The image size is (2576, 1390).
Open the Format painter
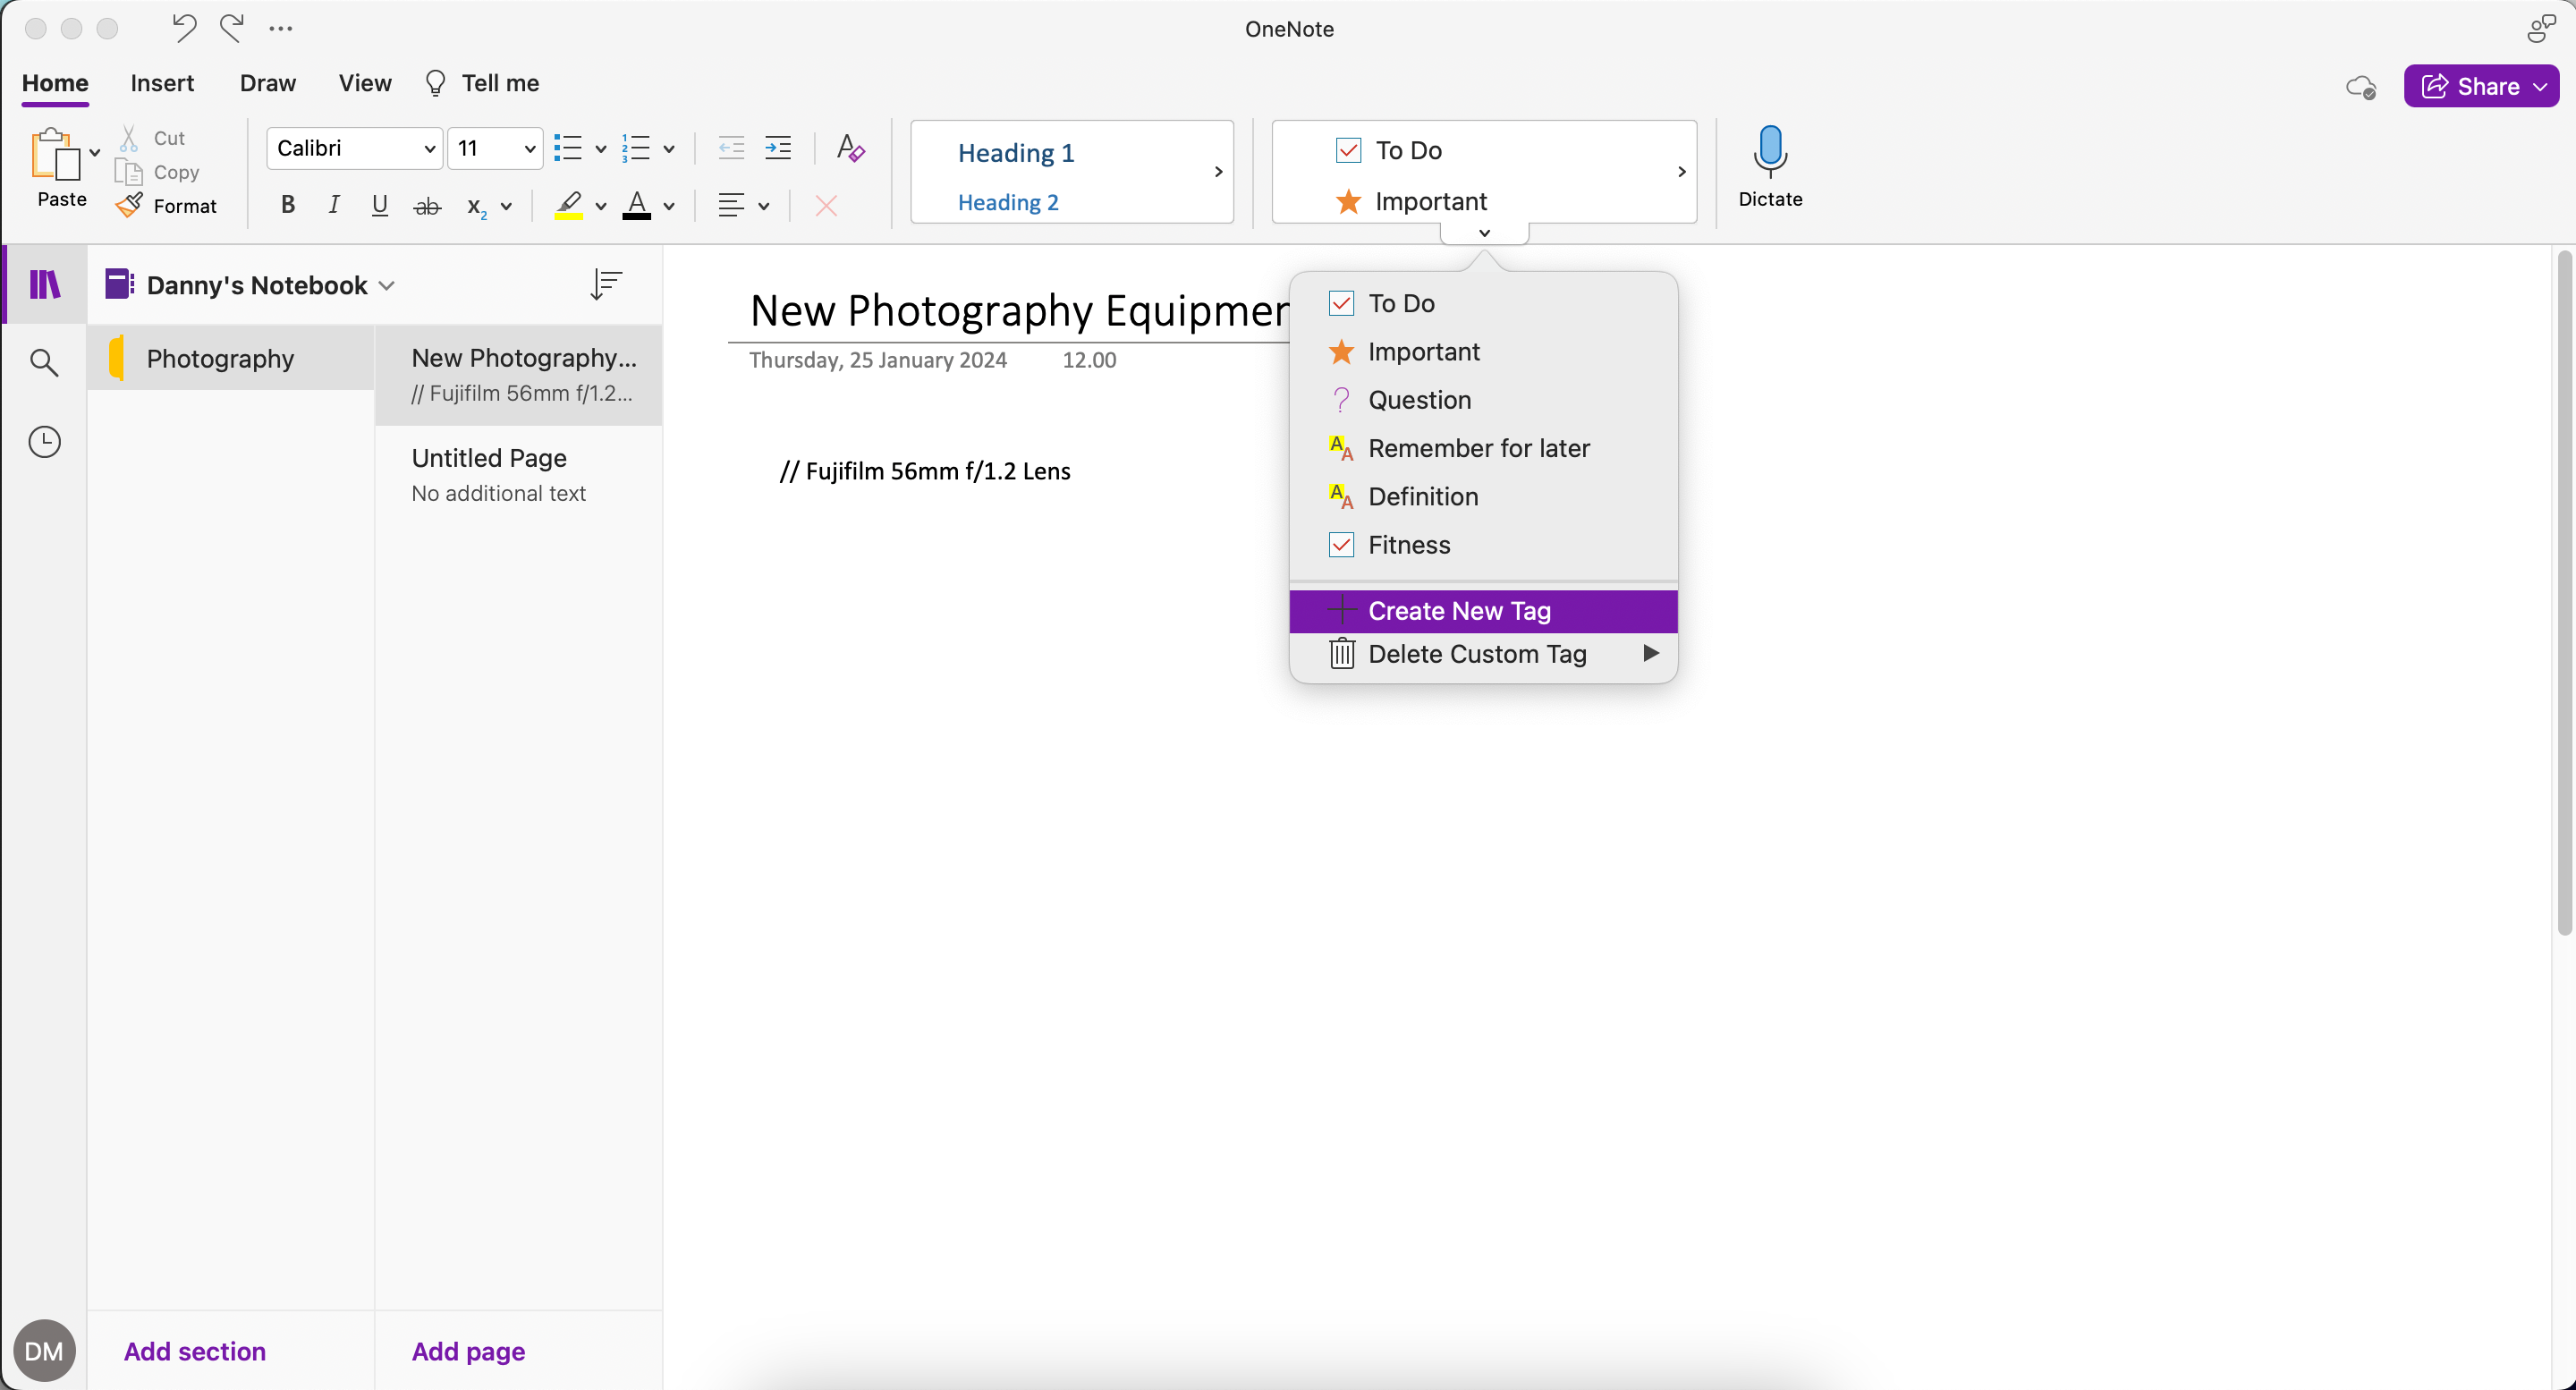coord(168,206)
